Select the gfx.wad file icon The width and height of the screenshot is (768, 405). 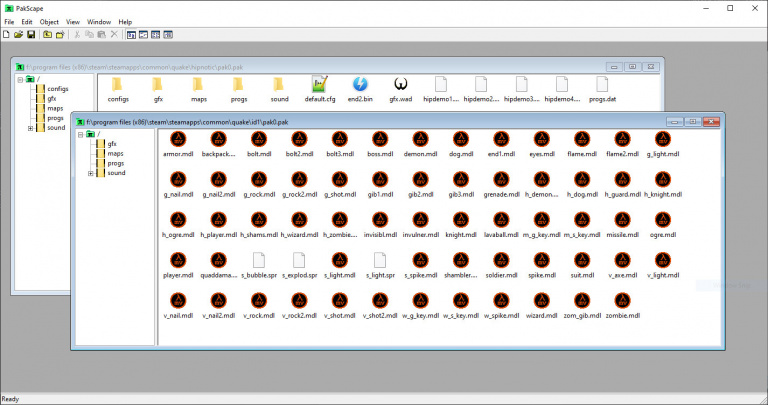tap(401, 87)
